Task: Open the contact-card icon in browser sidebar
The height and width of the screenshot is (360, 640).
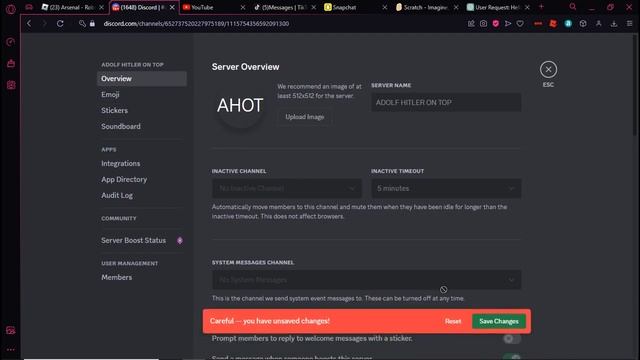Action: click(11, 85)
